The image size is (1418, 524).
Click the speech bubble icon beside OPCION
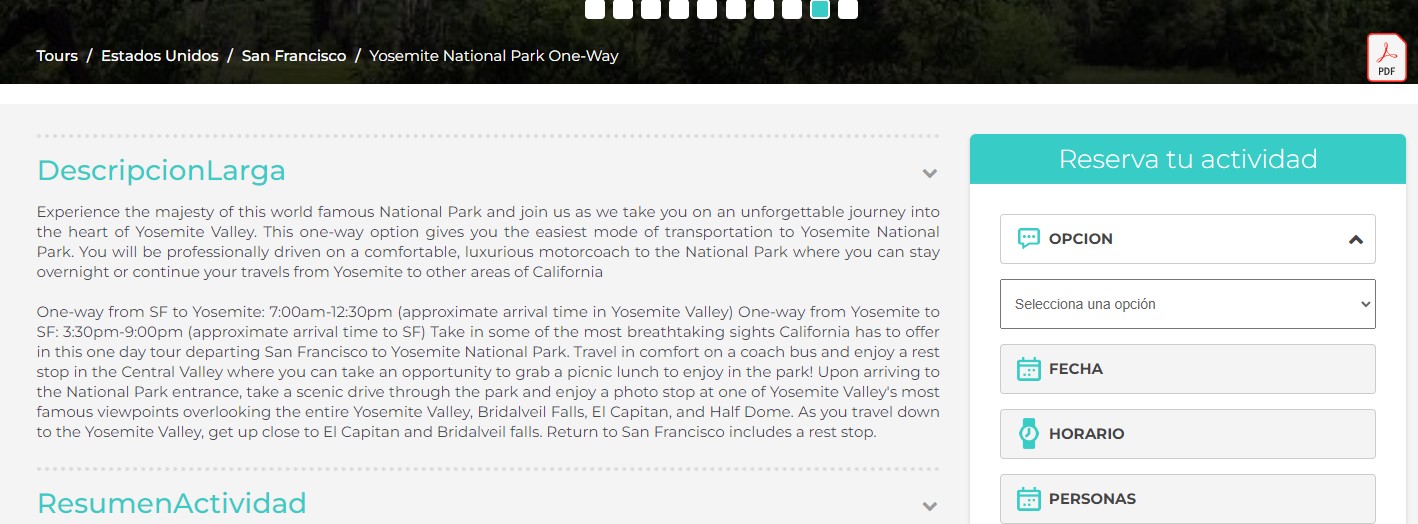point(1028,239)
